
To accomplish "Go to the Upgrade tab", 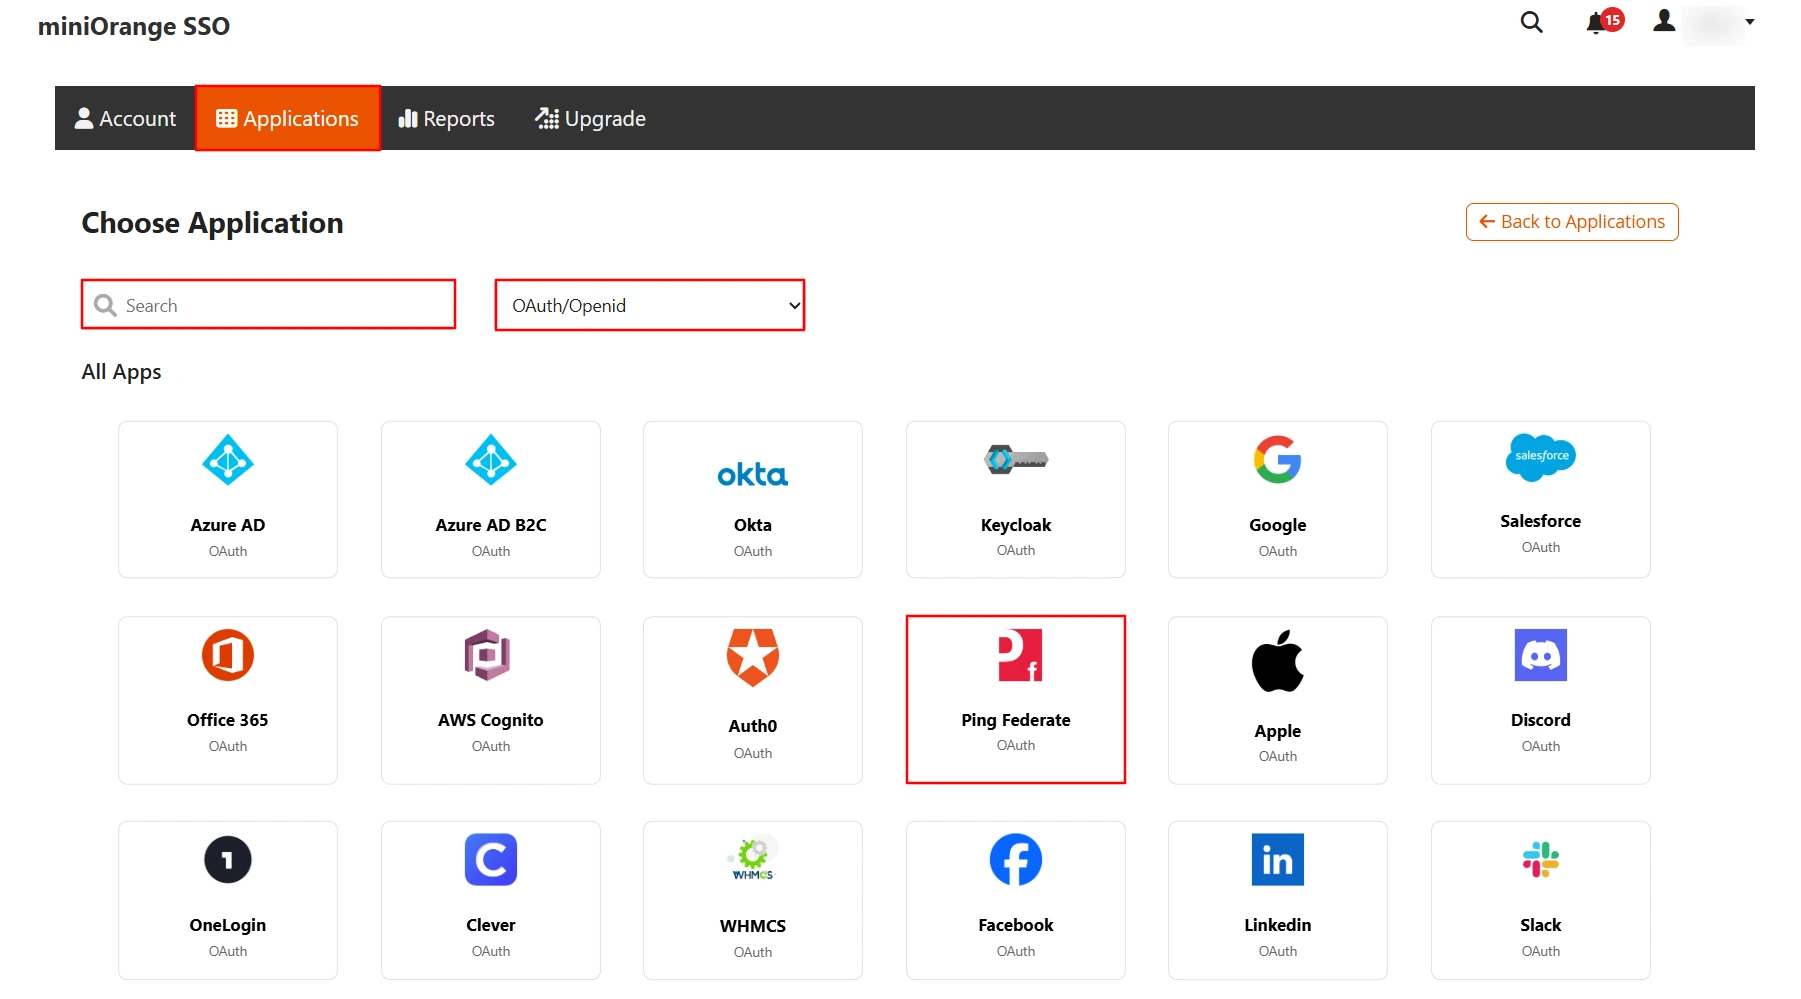I will 590,118.
